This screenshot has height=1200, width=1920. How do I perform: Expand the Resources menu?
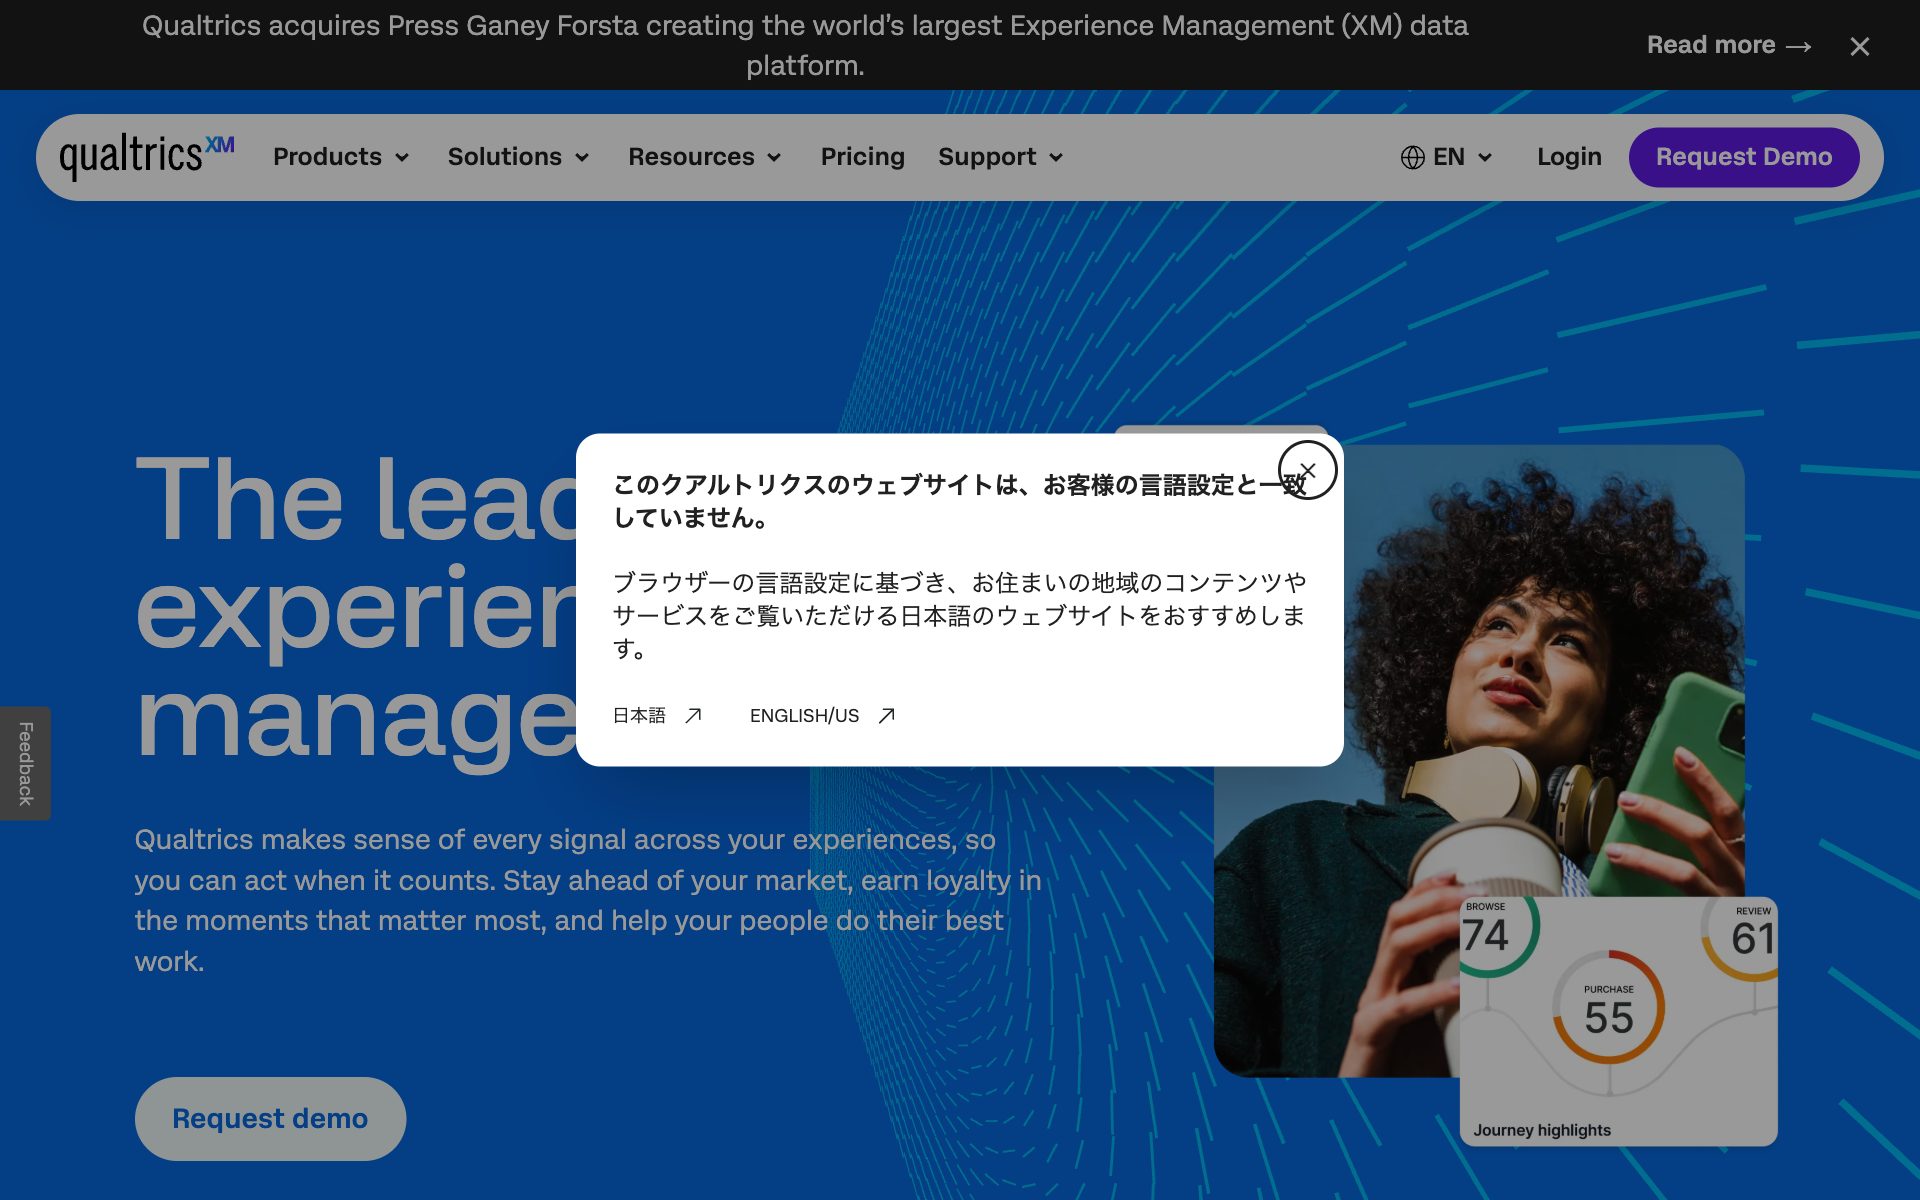point(704,157)
